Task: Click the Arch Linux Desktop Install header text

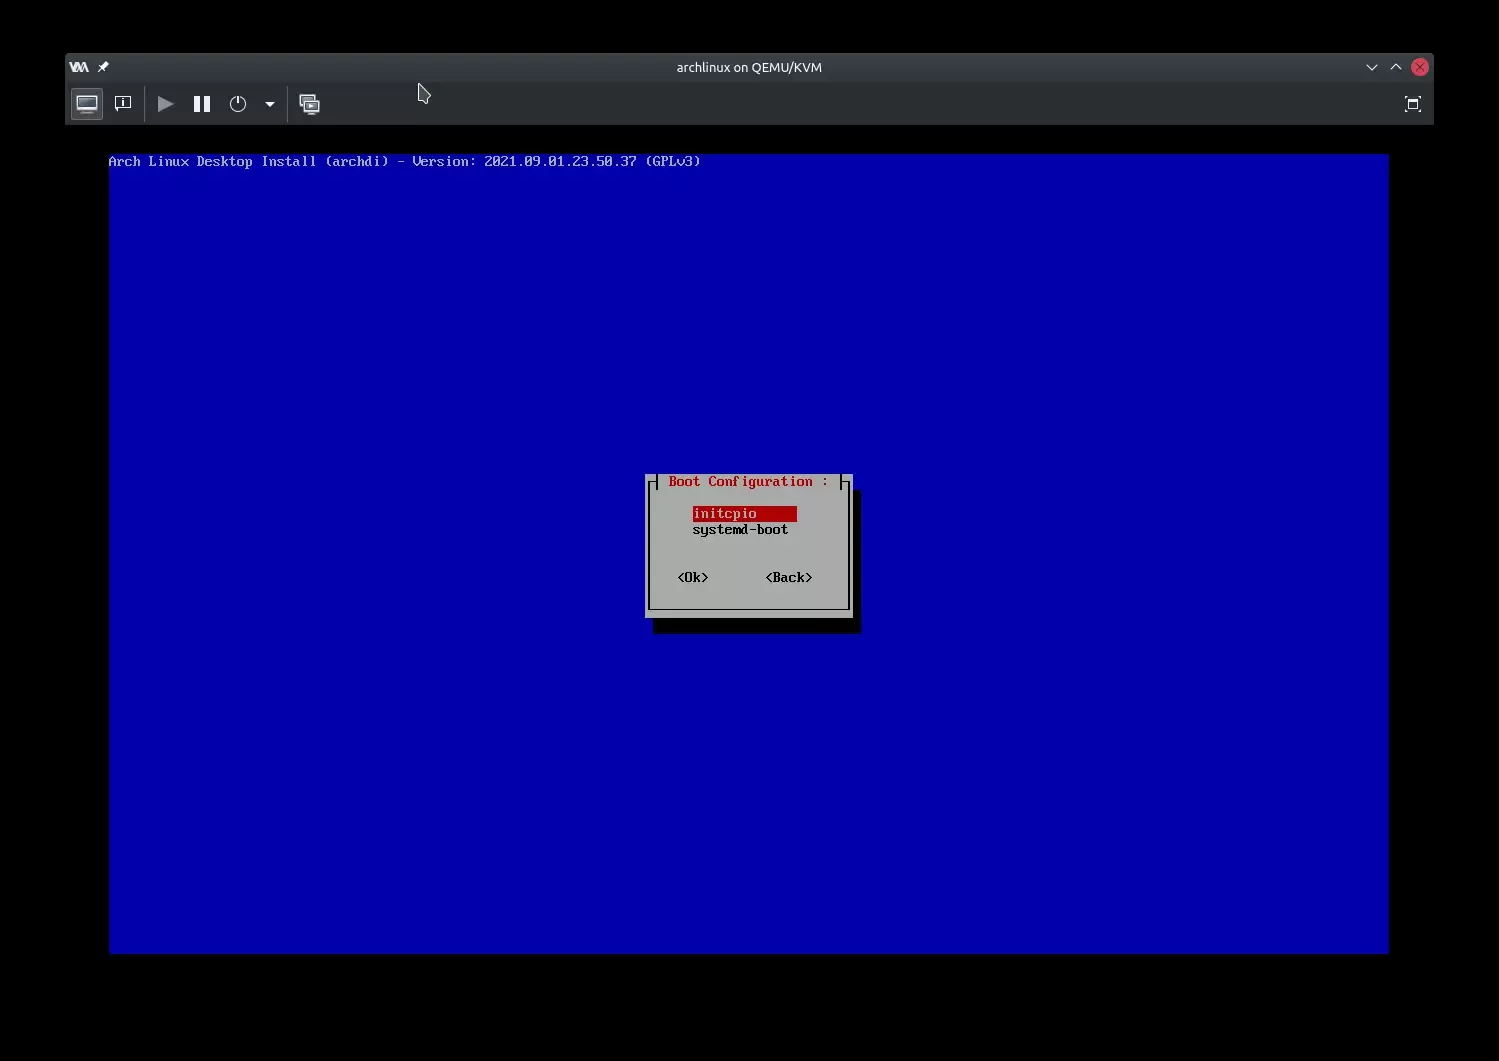Action: 404,161
